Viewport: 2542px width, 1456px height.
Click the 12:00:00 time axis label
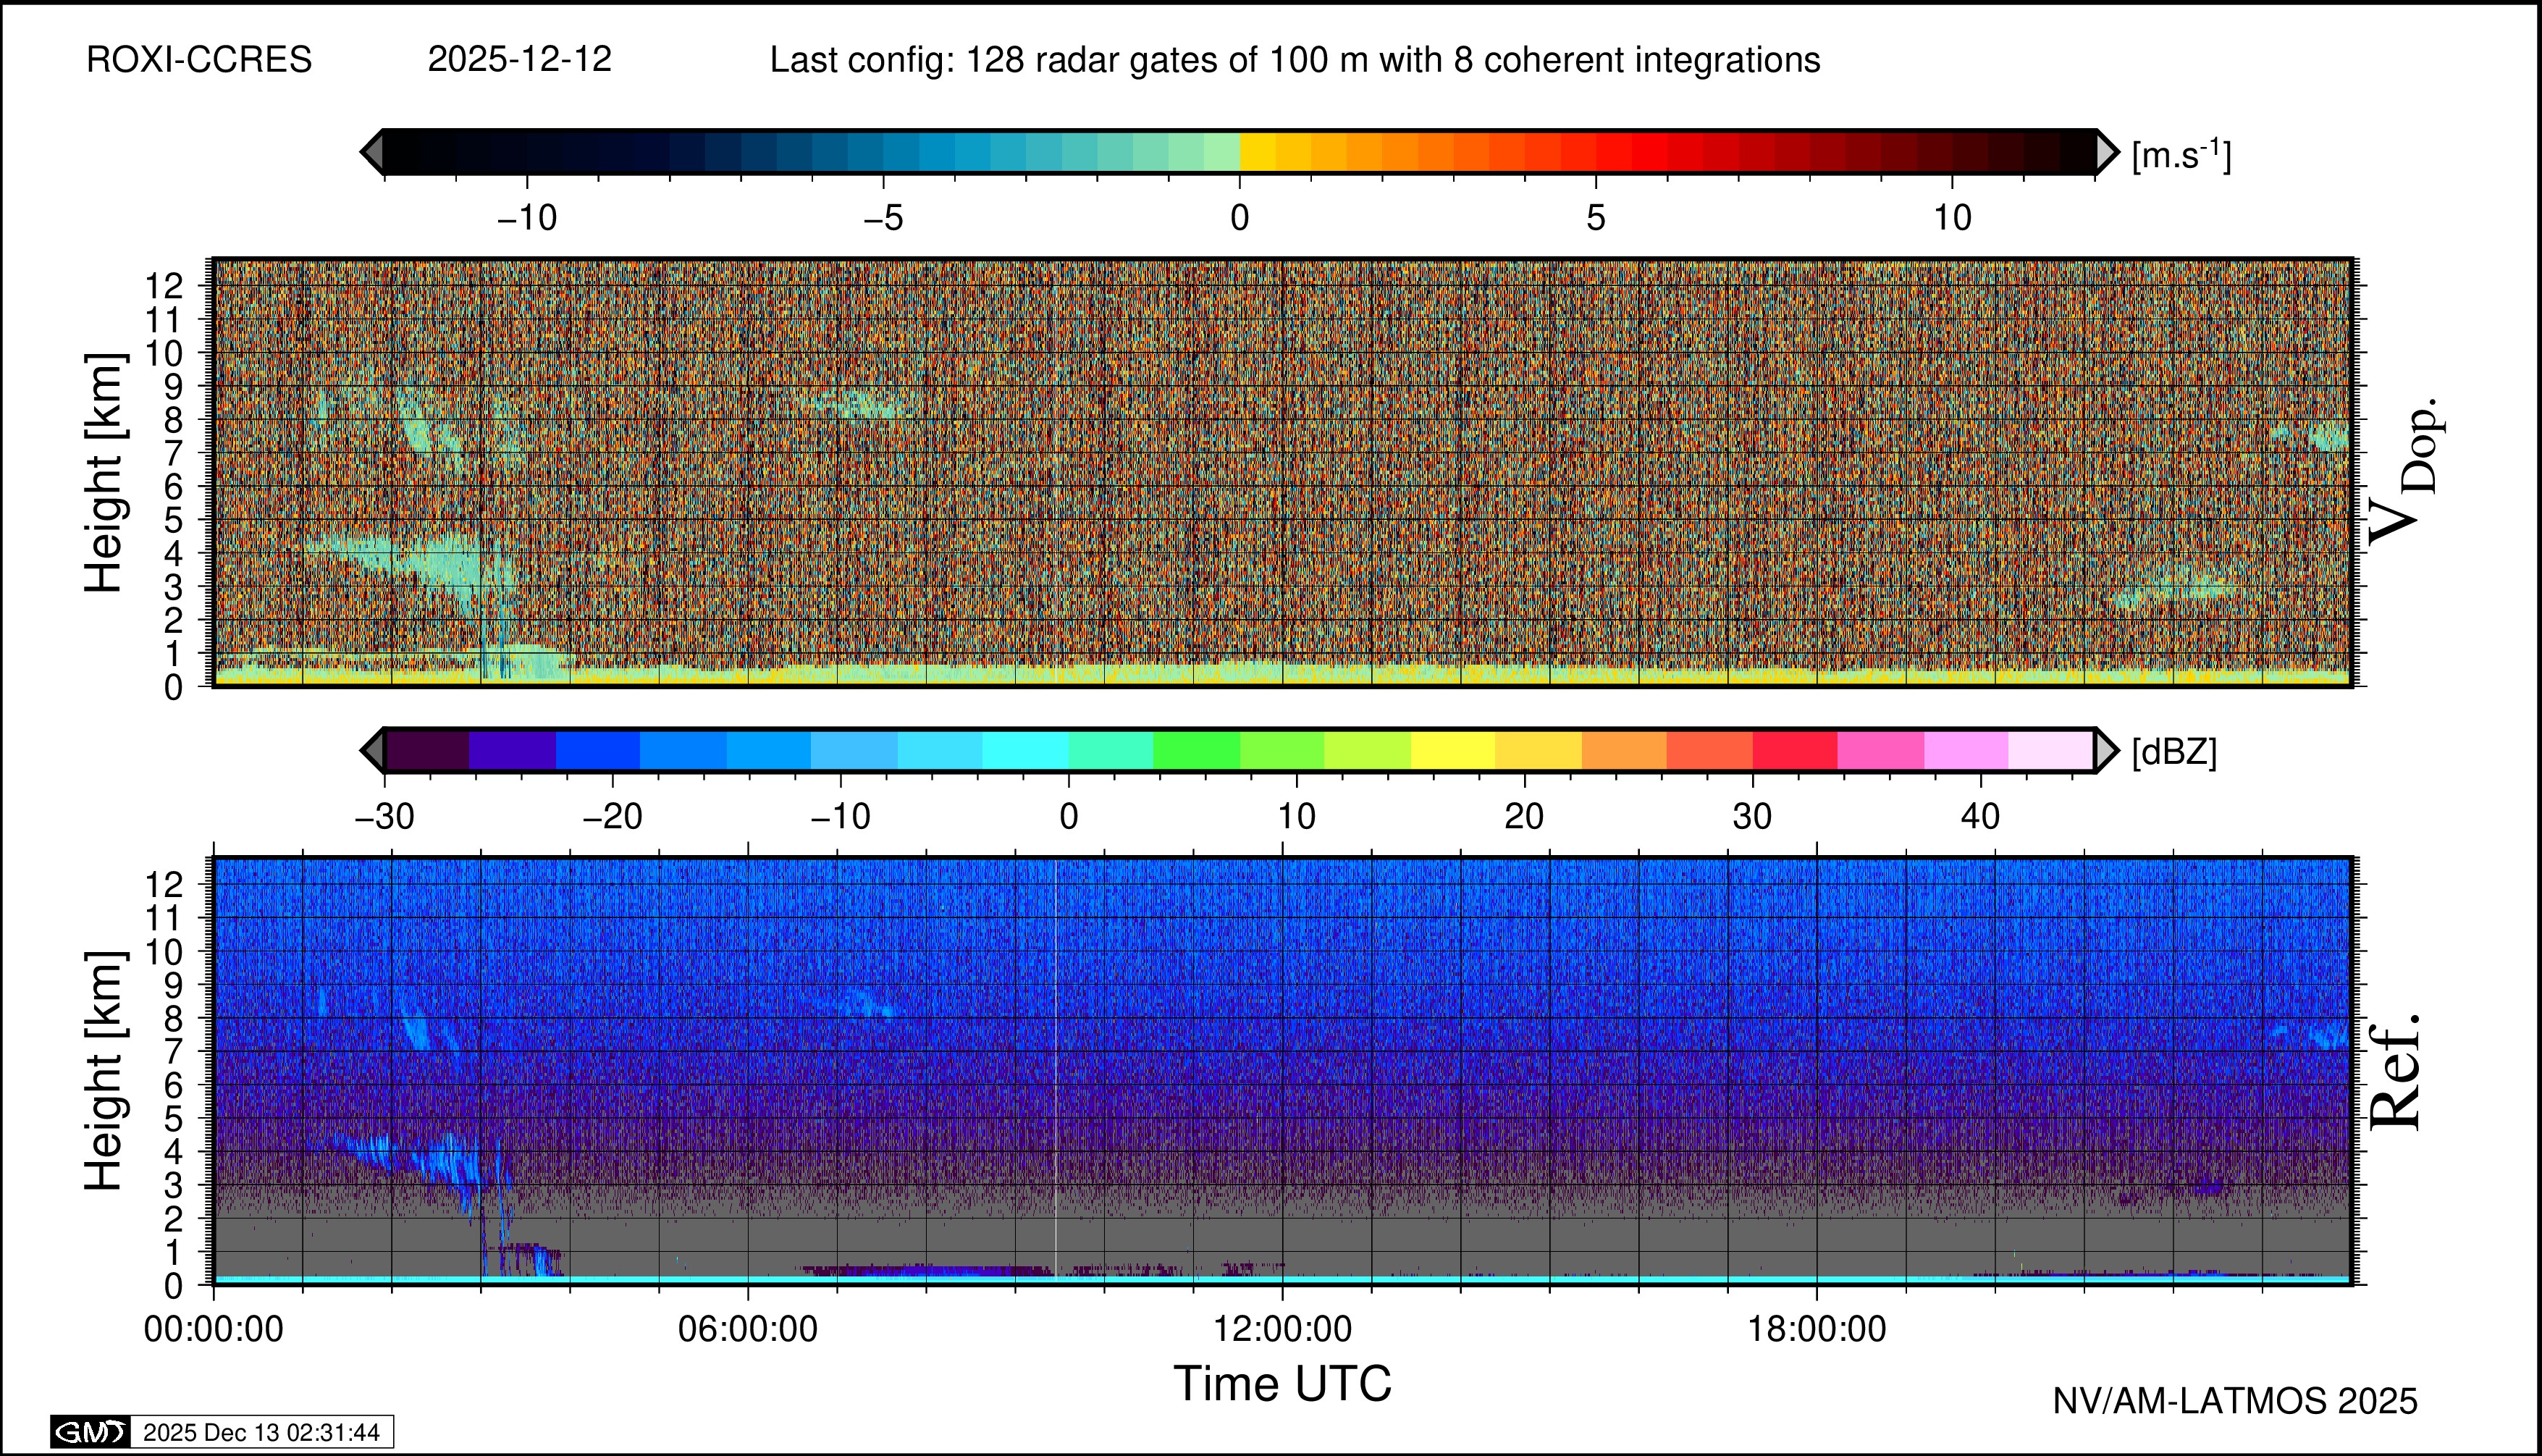[1282, 1329]
